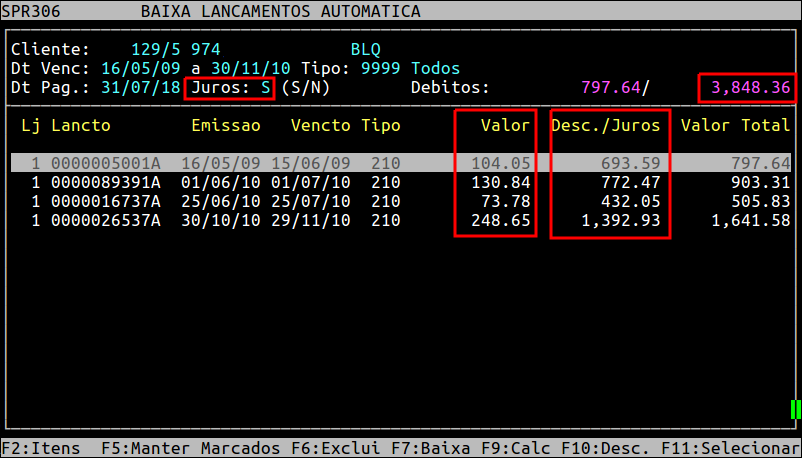Click the Desc./Juros column header

point(605,126)
